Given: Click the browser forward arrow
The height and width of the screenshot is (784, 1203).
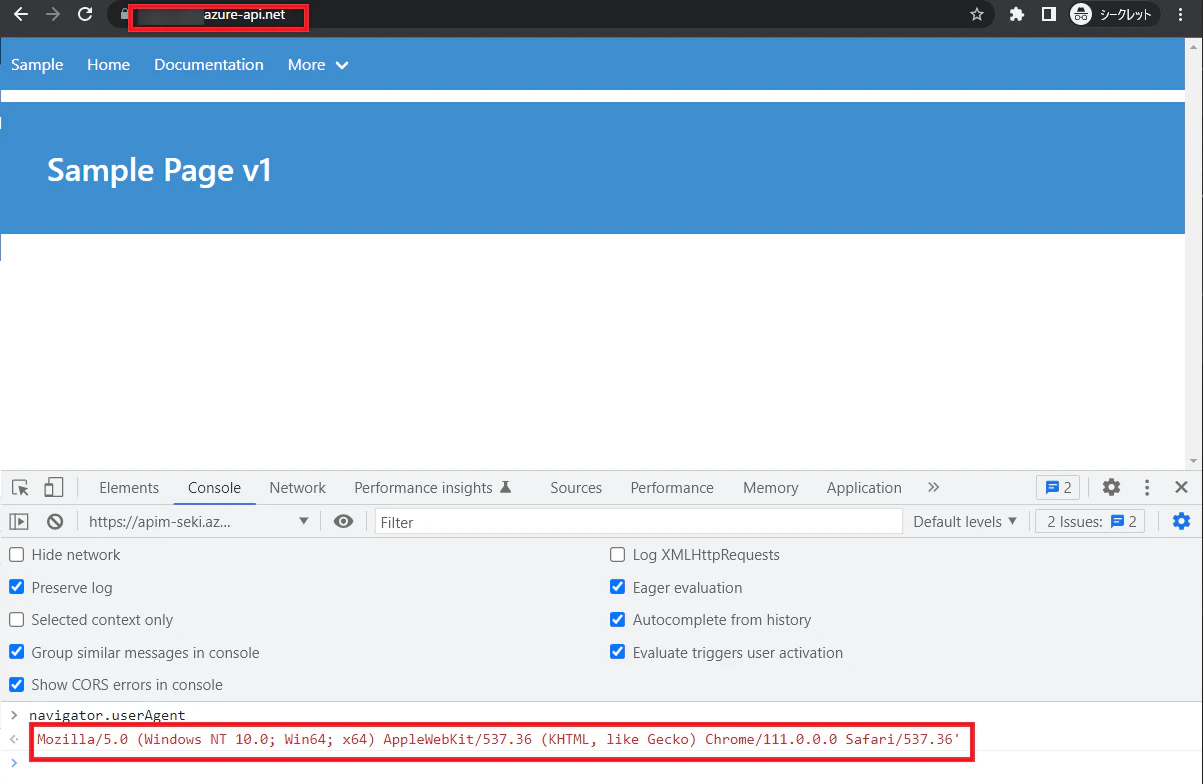Looking at the screenshot, I should coord(53,14).
